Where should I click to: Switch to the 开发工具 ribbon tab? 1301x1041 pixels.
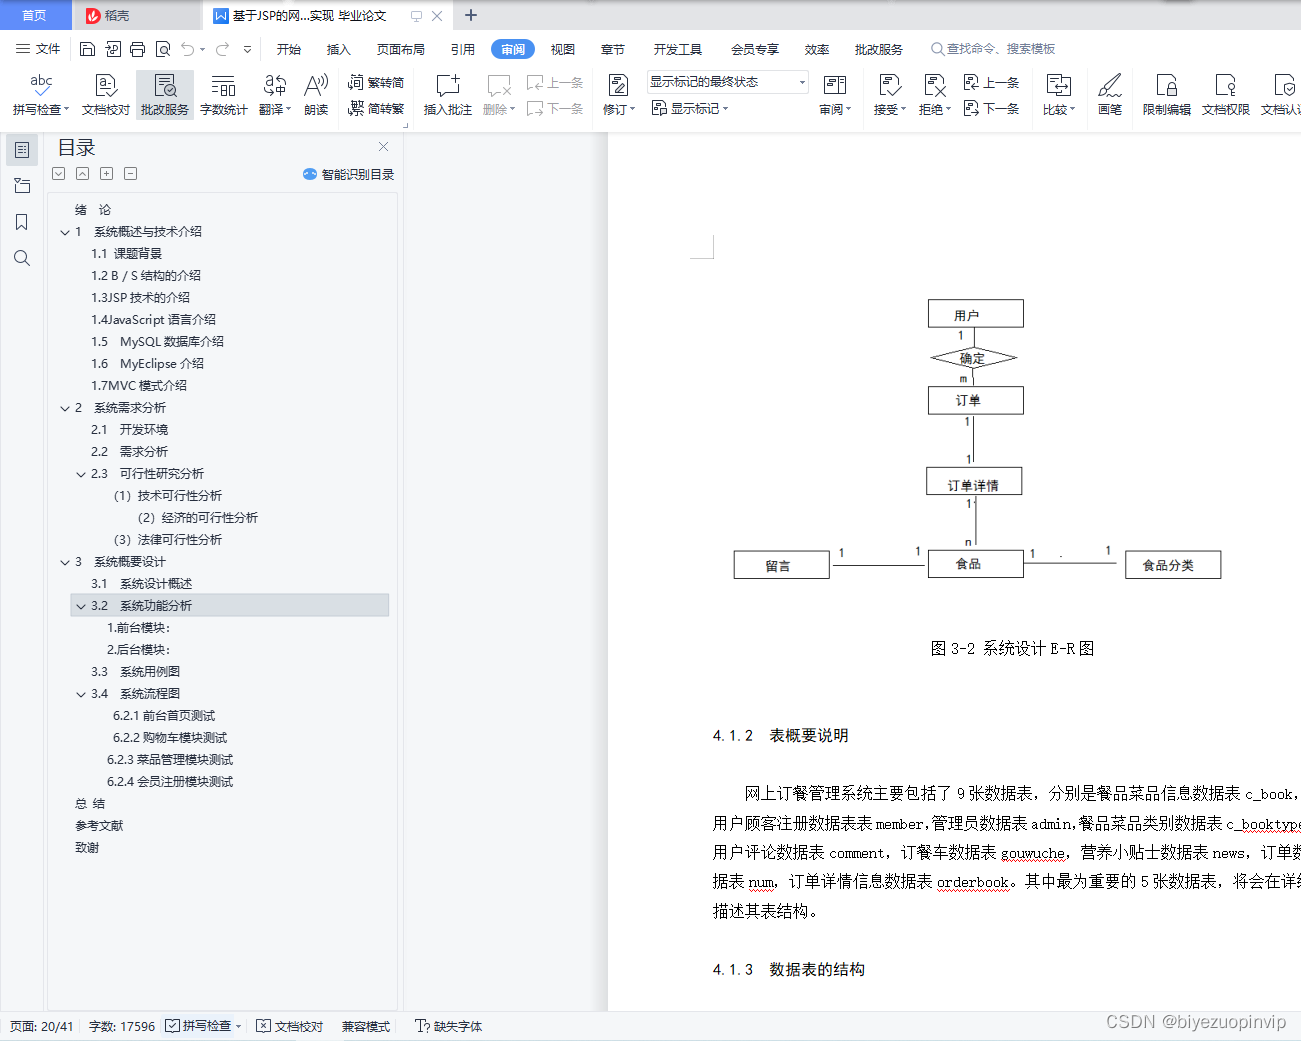click(x=678, y=49)
